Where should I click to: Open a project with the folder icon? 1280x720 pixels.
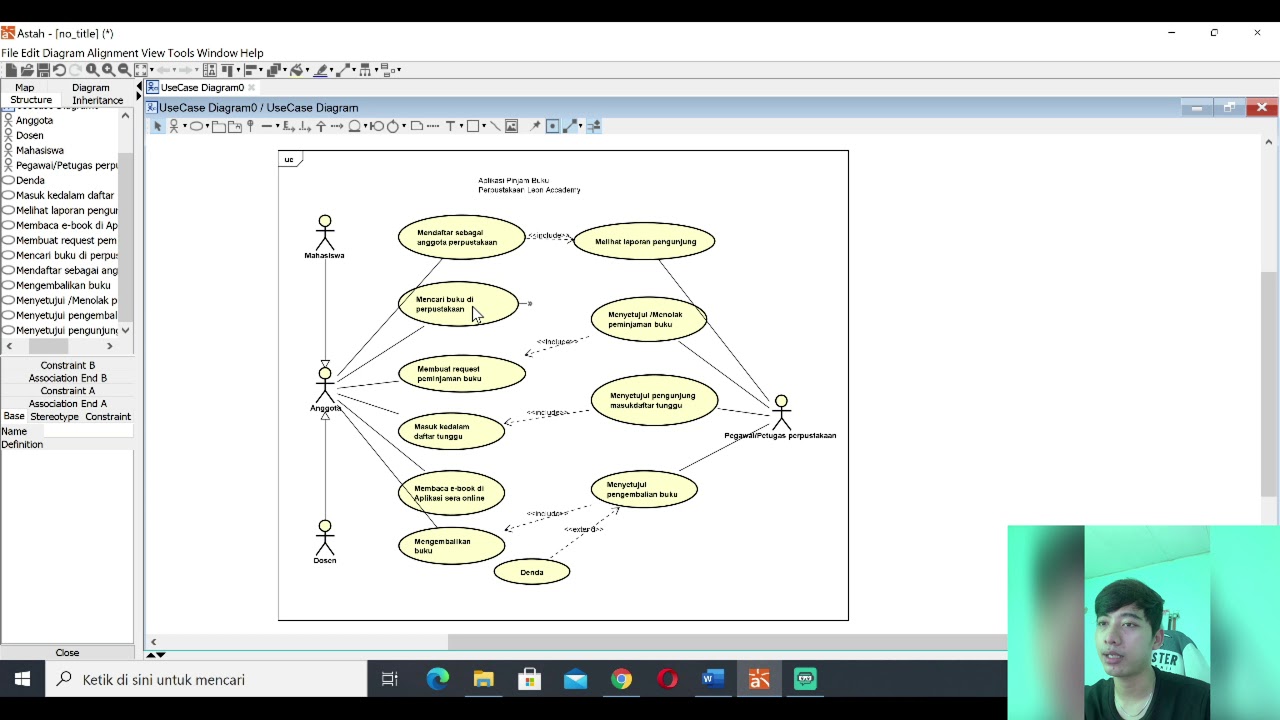point(27,70)
